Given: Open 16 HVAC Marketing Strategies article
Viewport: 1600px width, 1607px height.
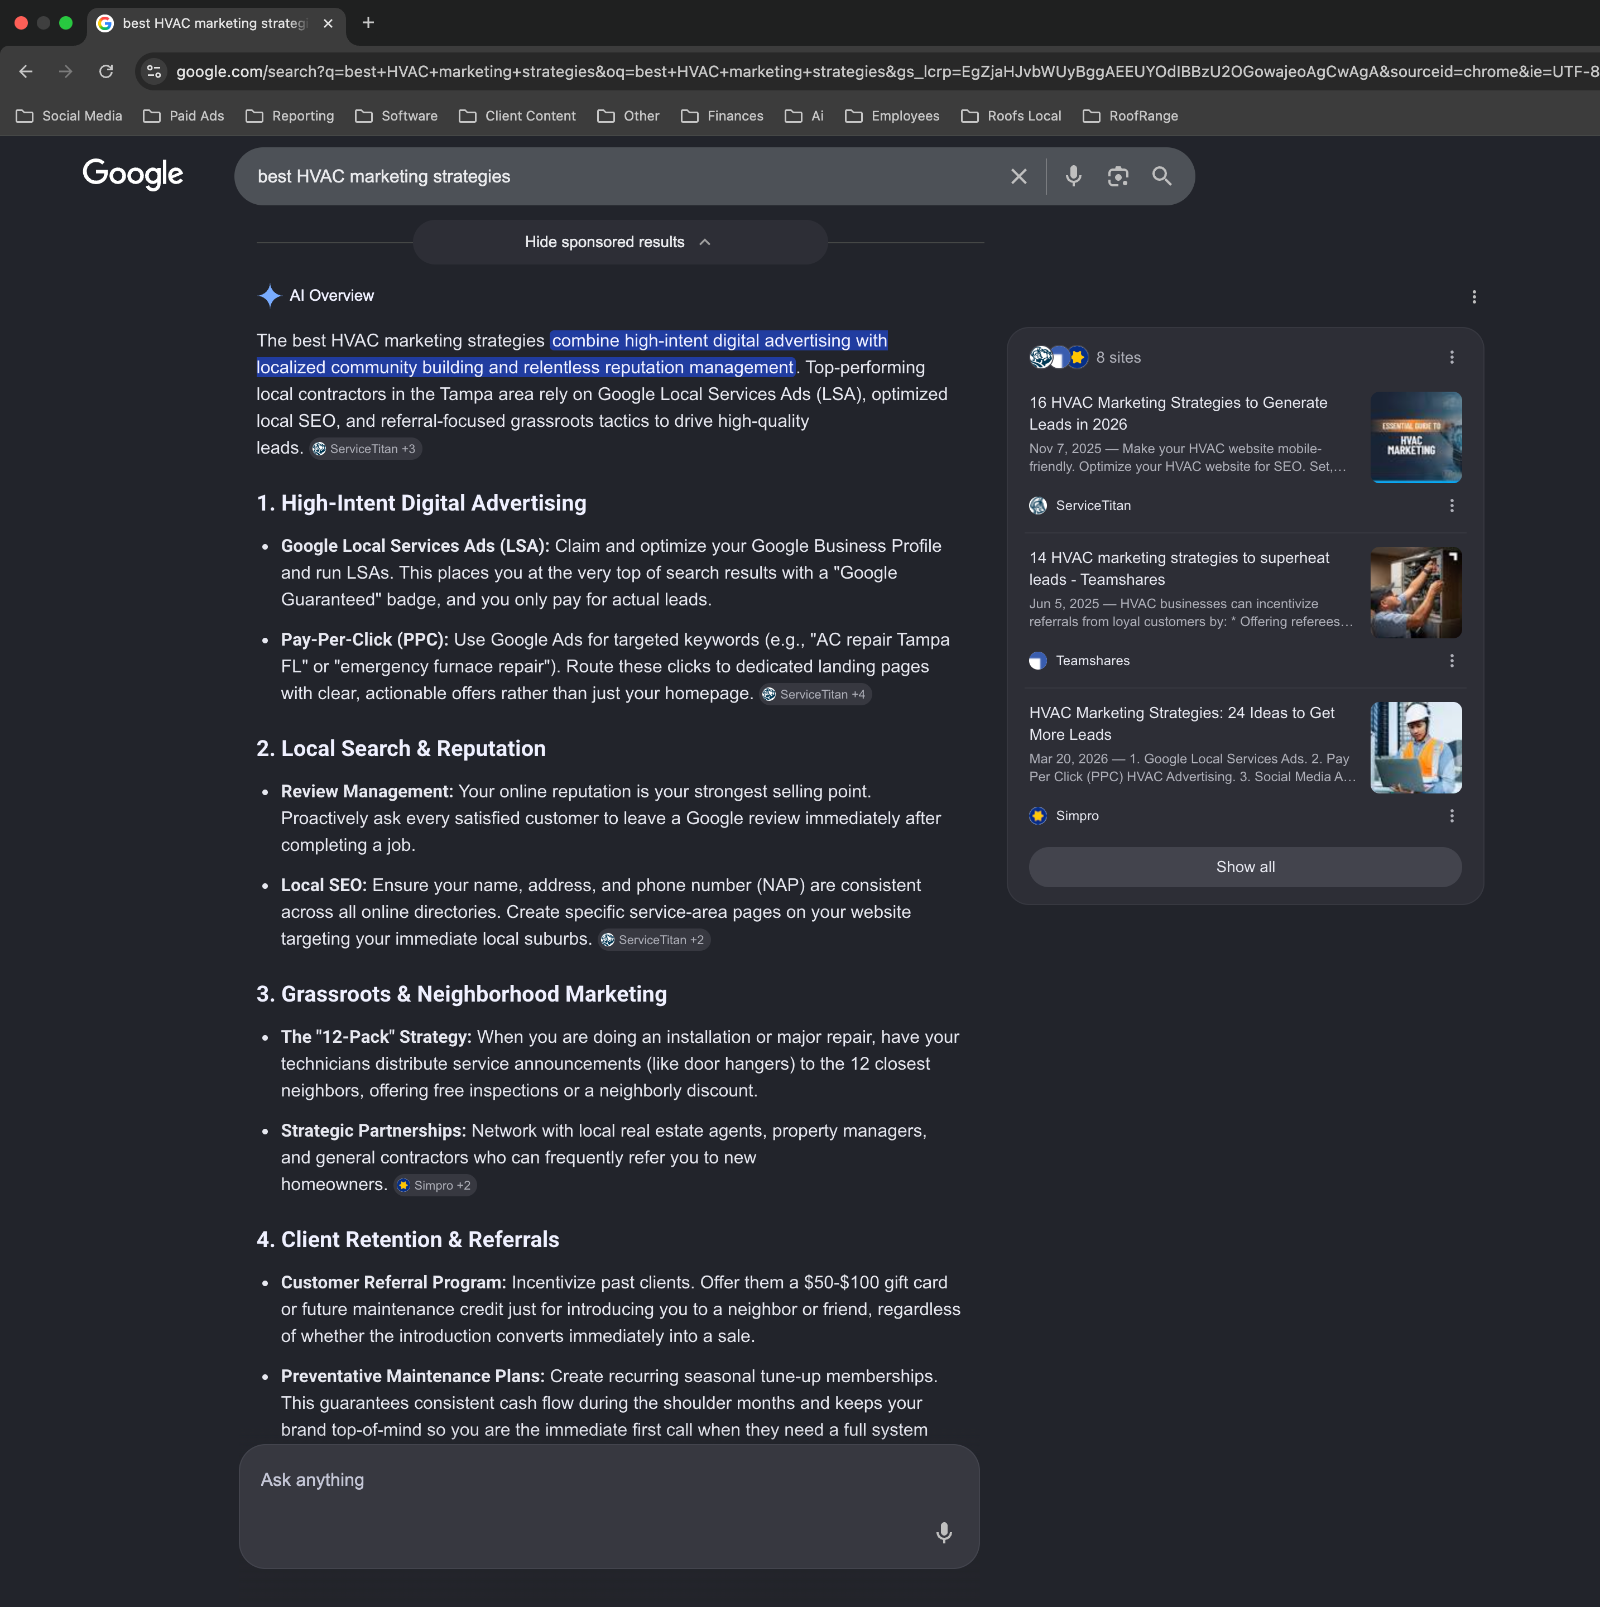Looking at the screenshot, I should 1178,413.
